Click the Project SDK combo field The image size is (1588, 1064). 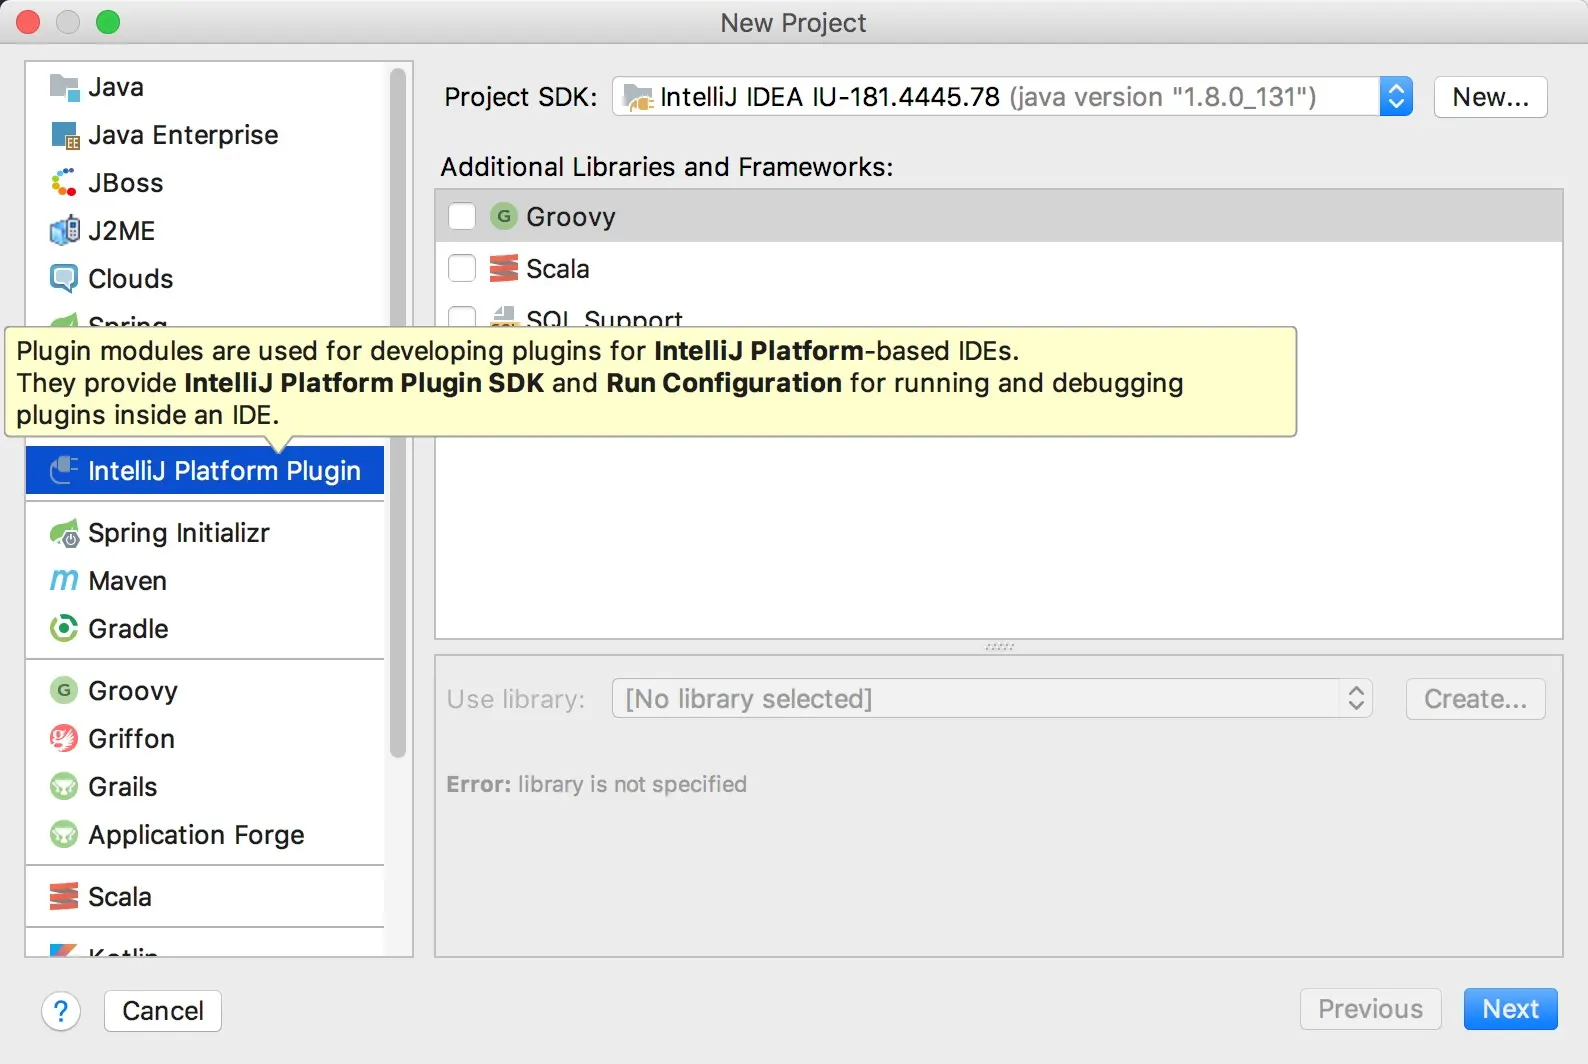pyautogui.click(x=1012, y=97)
